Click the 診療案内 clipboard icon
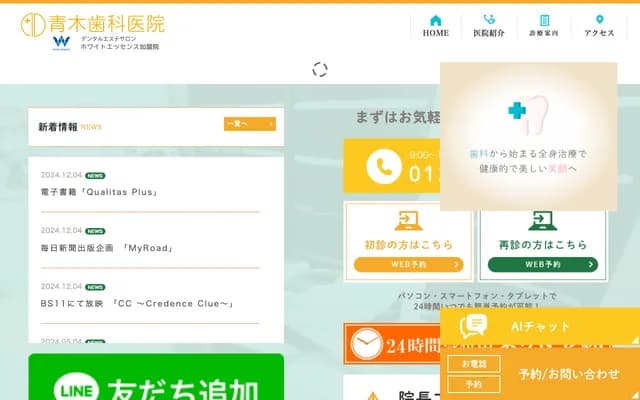The height and width of the screenshot is (400, 640). (545, 20)
